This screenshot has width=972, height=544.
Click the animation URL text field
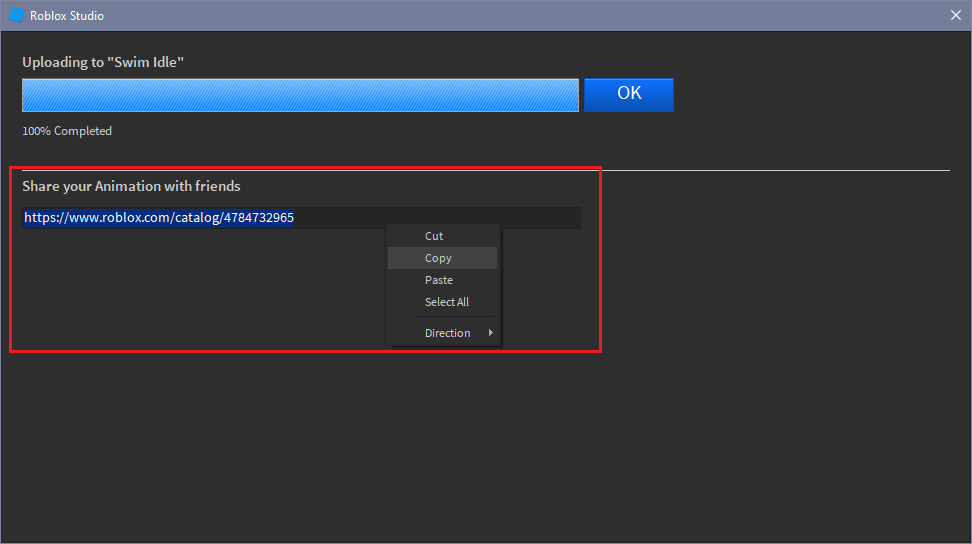point(301,217)
